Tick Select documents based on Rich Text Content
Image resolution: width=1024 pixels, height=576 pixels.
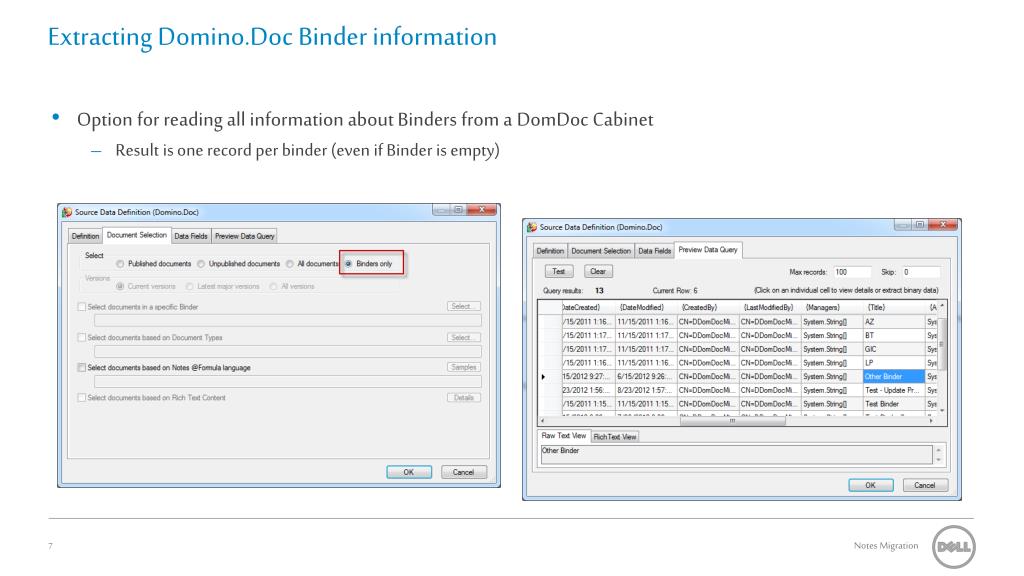[82, 398]
